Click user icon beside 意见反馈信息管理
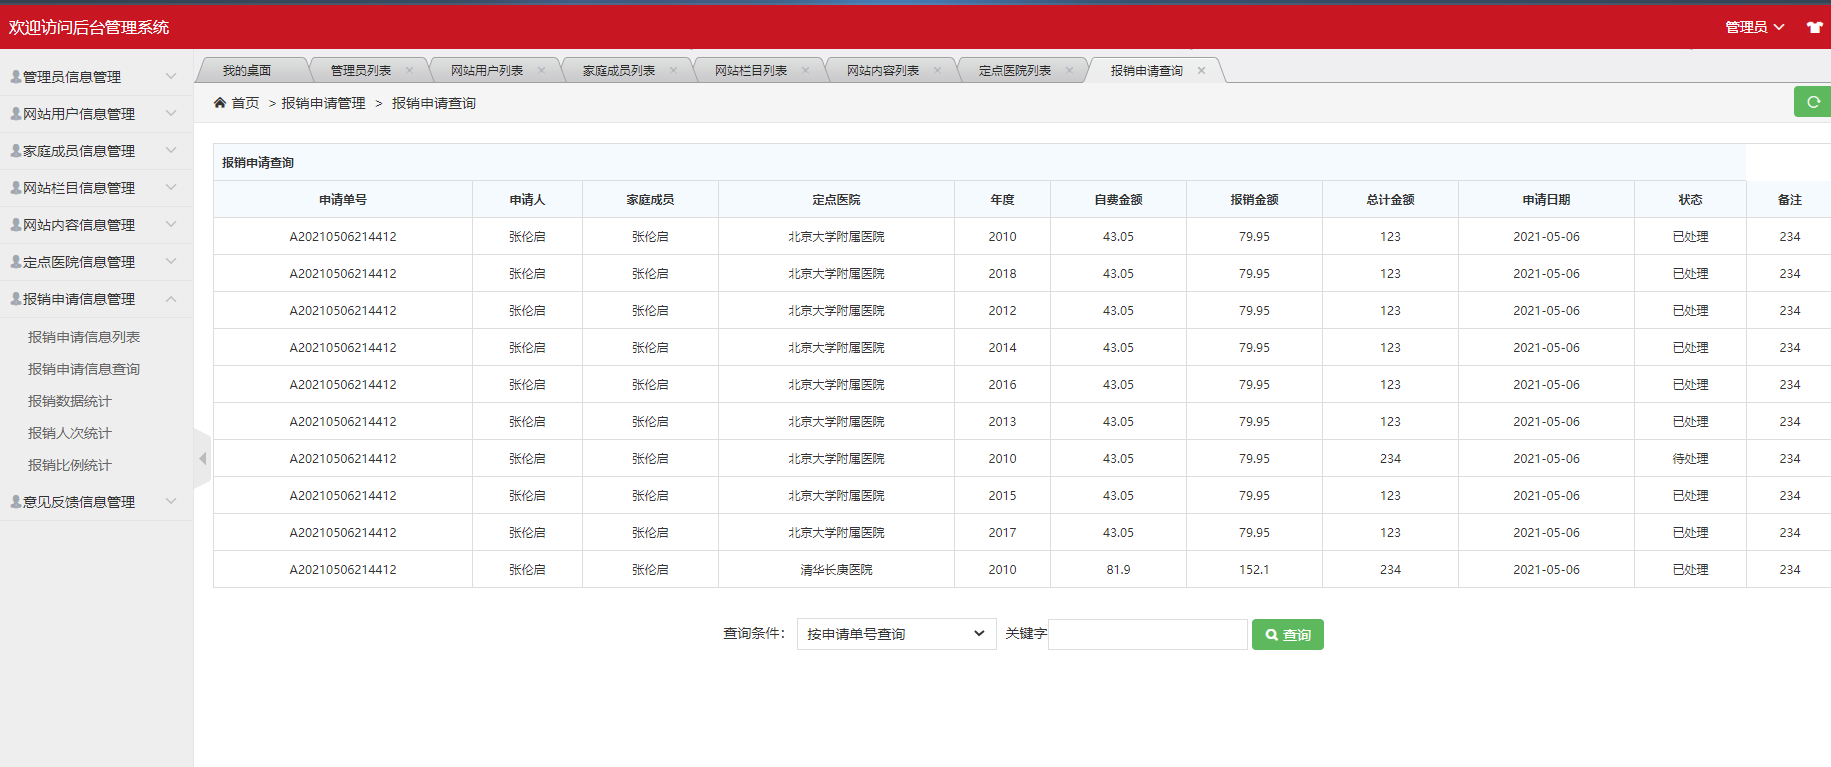The width and height of the screenshot is (1831, 767). [16, 501]
